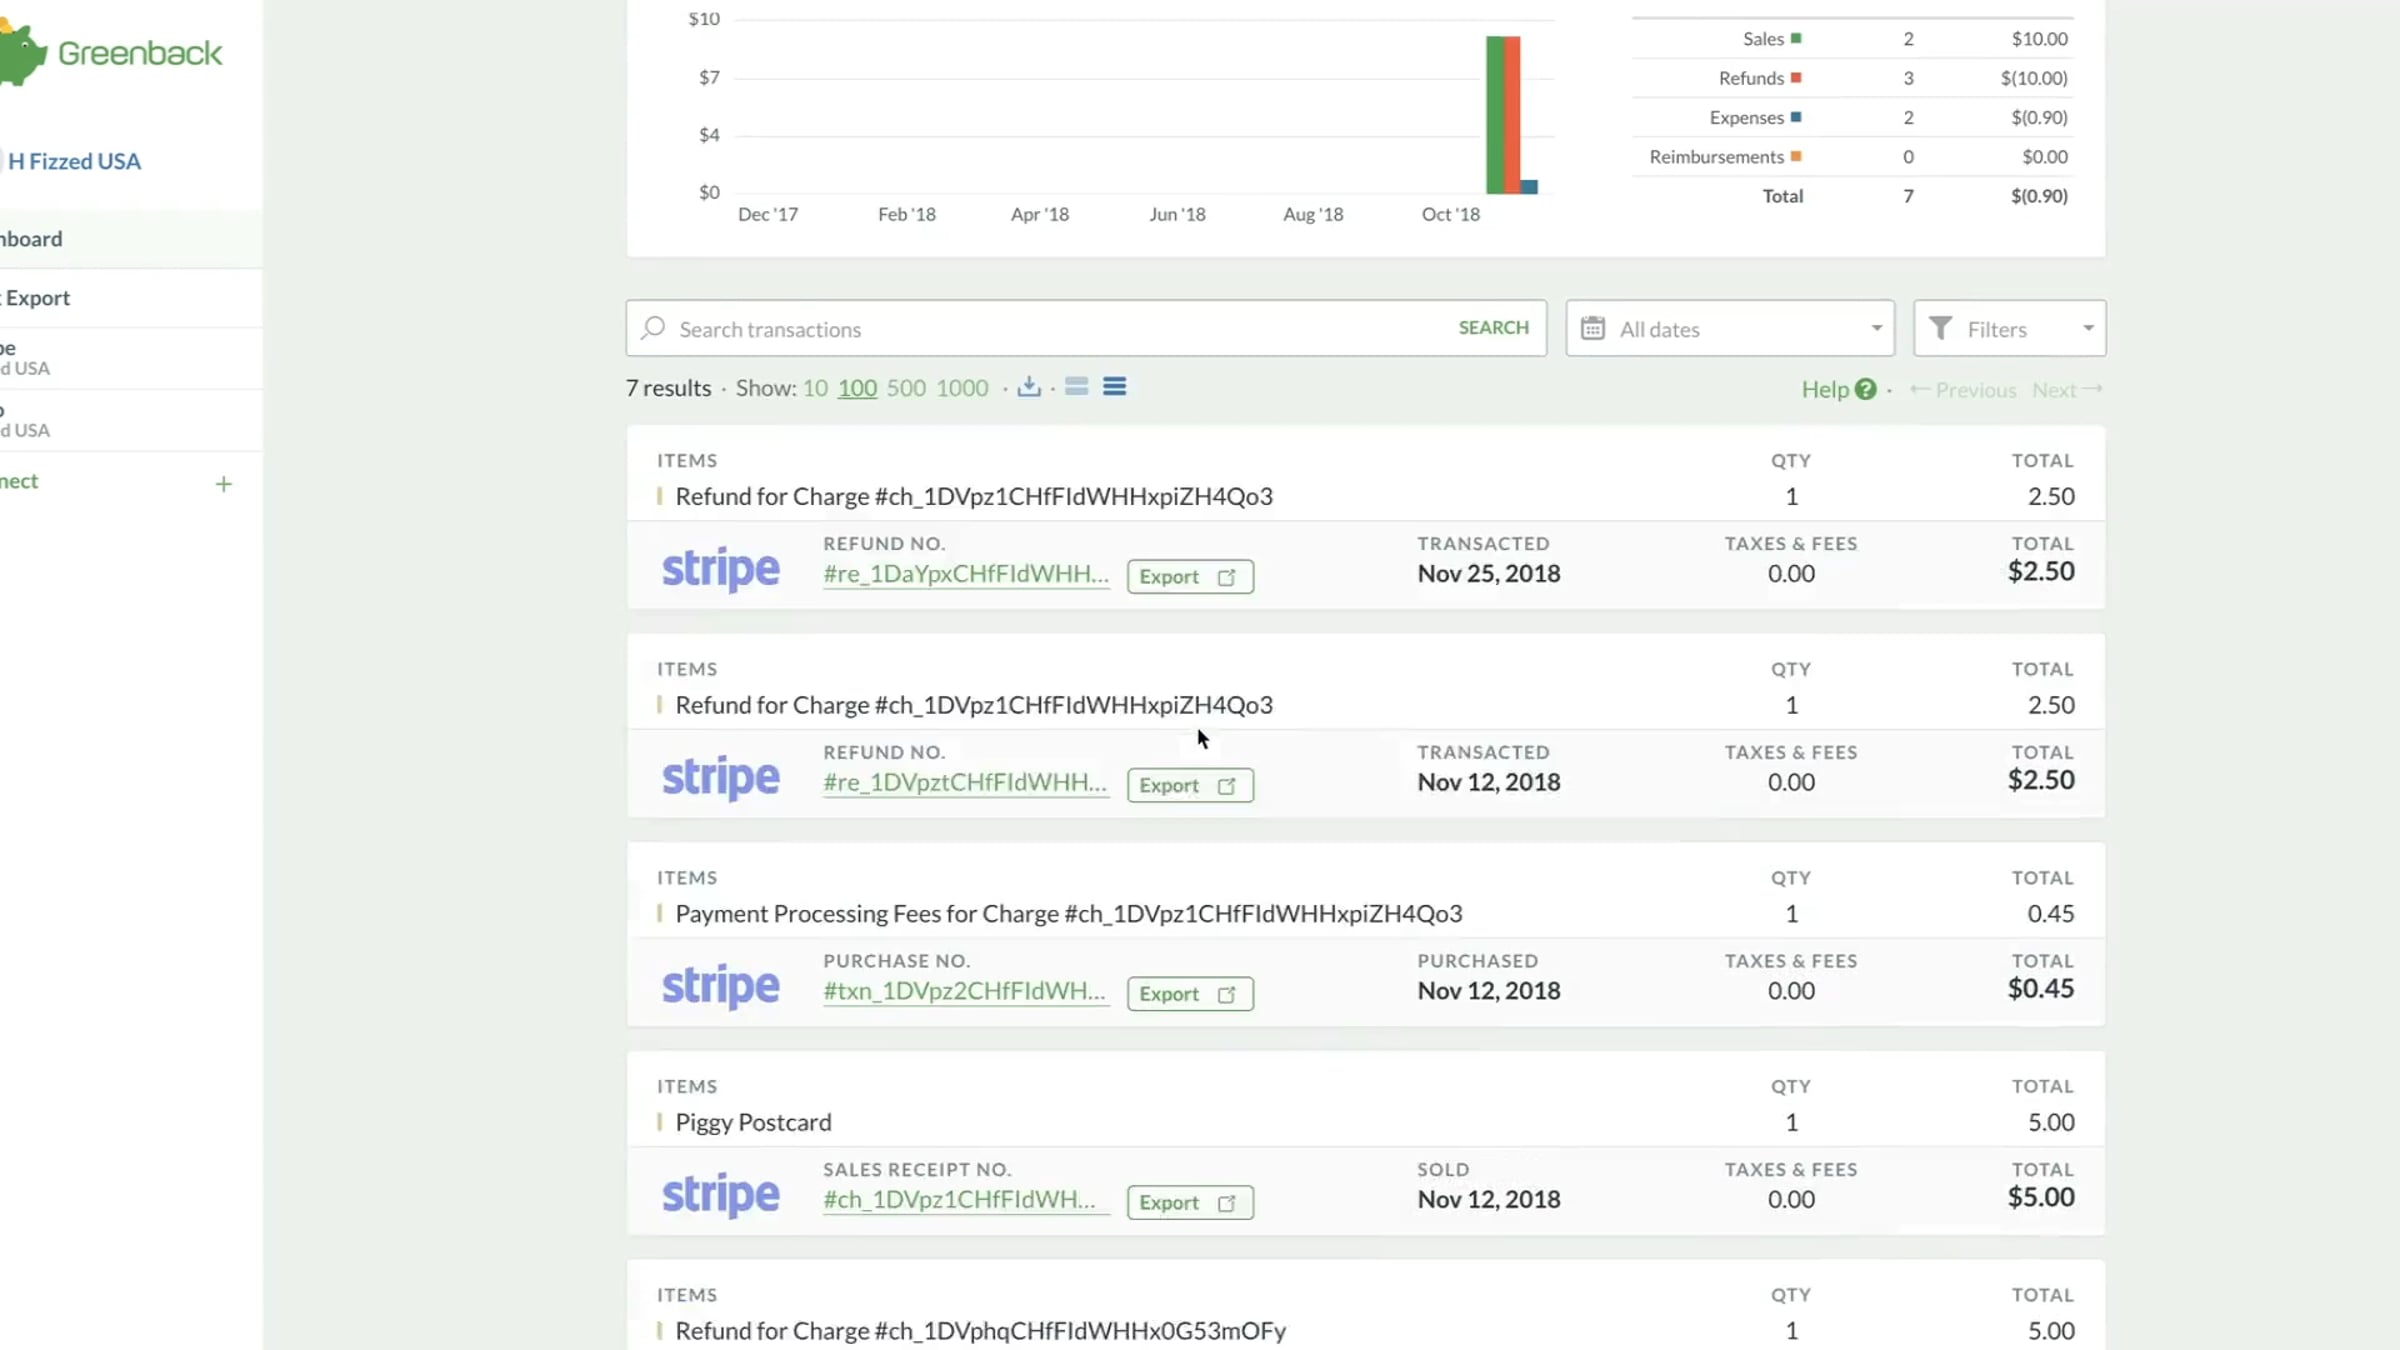
Task: Click the Stripe logo on the Piggy Postcard sale
Action: (x=720, y=1194)
